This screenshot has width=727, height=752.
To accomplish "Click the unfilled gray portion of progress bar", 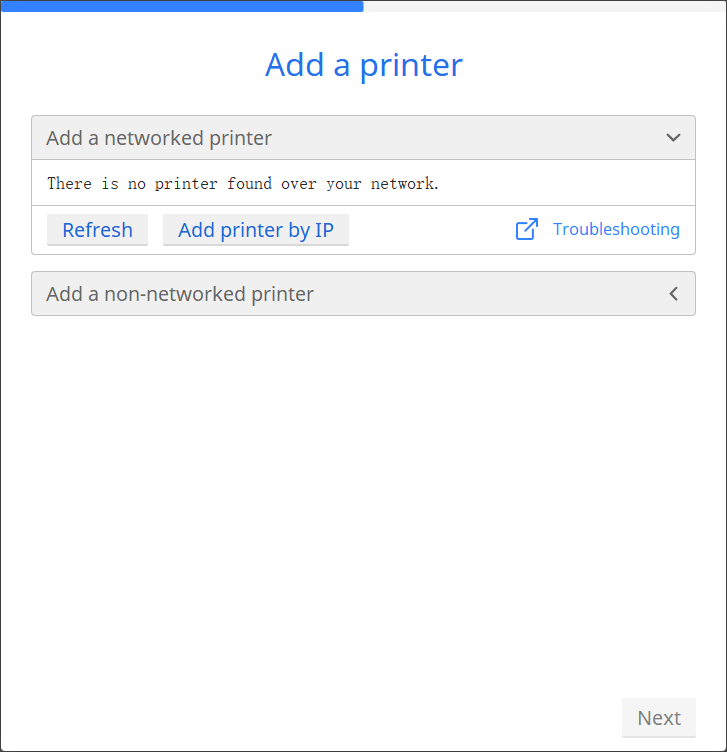I will [x=545, y=6].
